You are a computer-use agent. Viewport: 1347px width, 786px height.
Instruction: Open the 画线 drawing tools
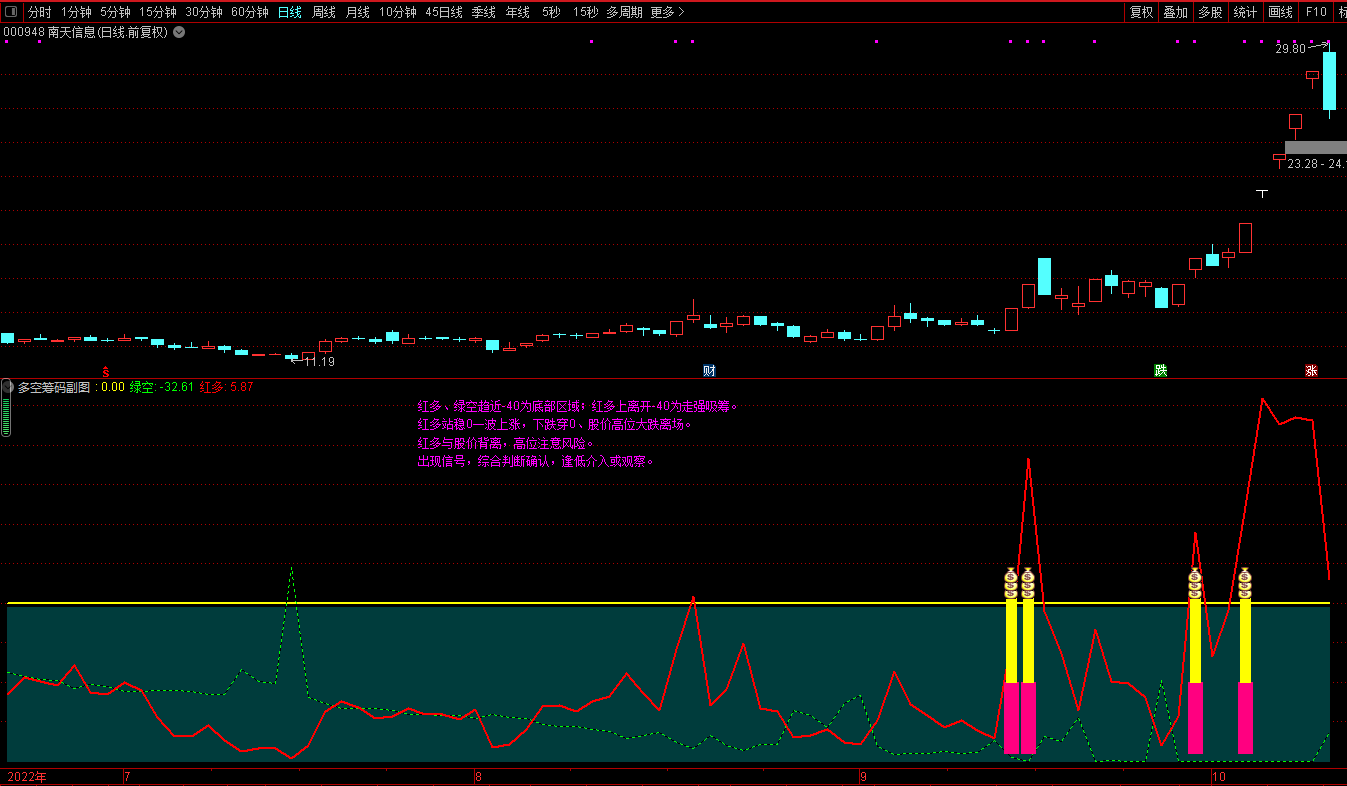point(1280,12)
